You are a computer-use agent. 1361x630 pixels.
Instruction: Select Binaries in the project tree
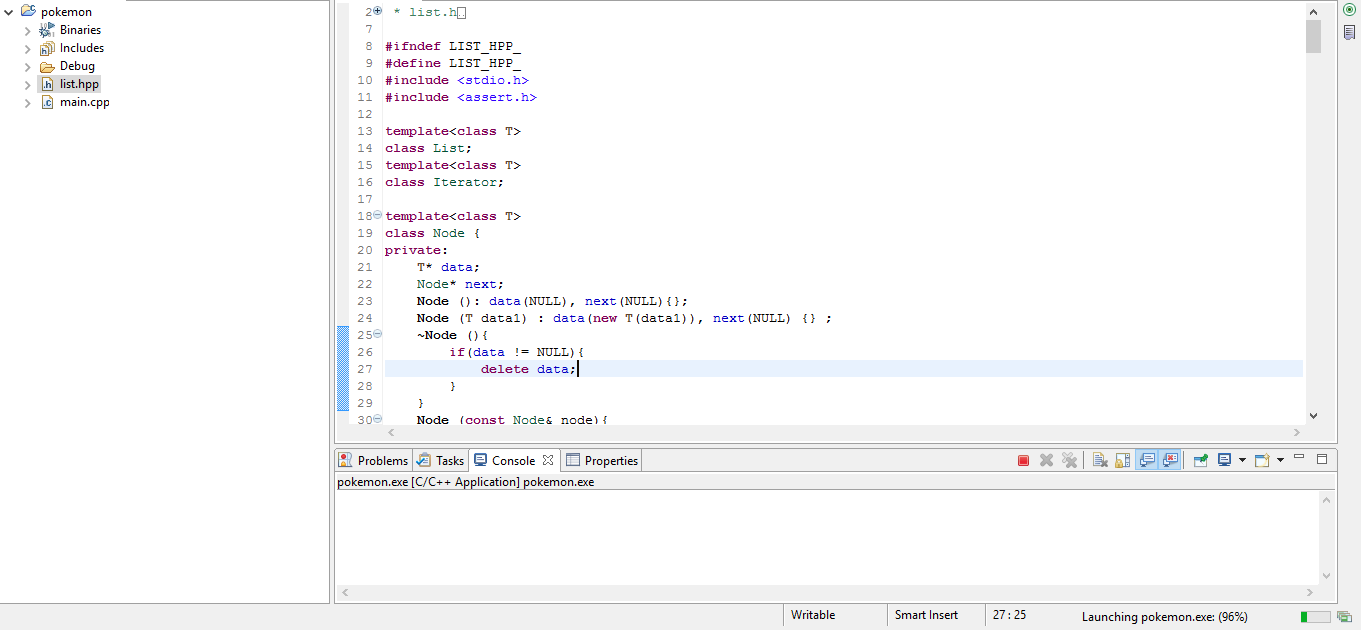(80, 30)
